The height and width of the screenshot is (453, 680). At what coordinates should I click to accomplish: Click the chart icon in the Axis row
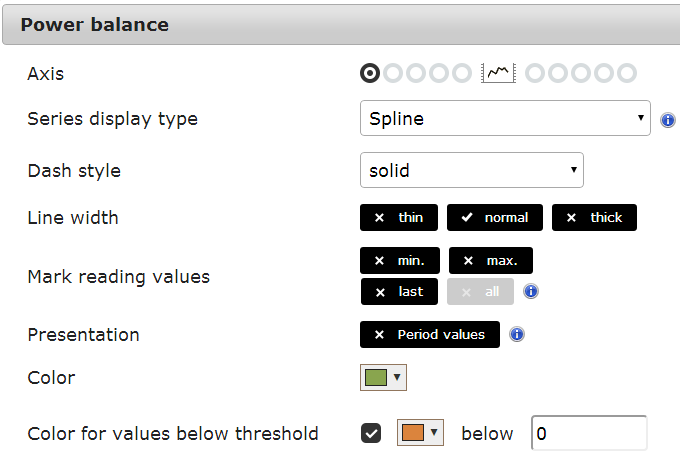[x=498, y=73]
